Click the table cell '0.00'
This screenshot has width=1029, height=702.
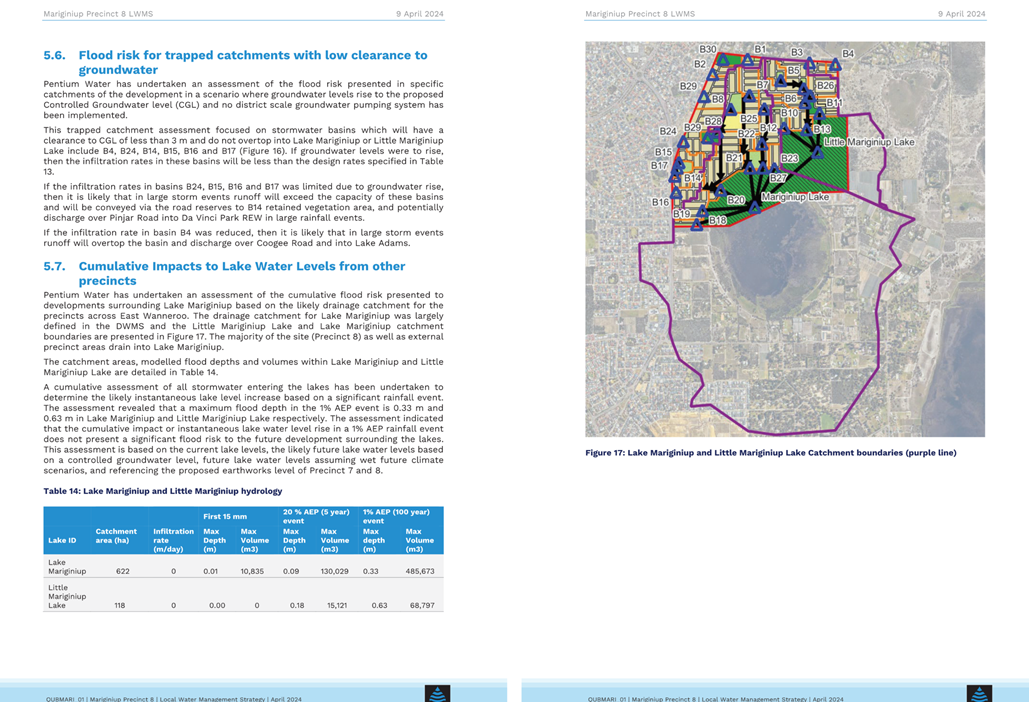pyautogui.click(x=217, y=606)
